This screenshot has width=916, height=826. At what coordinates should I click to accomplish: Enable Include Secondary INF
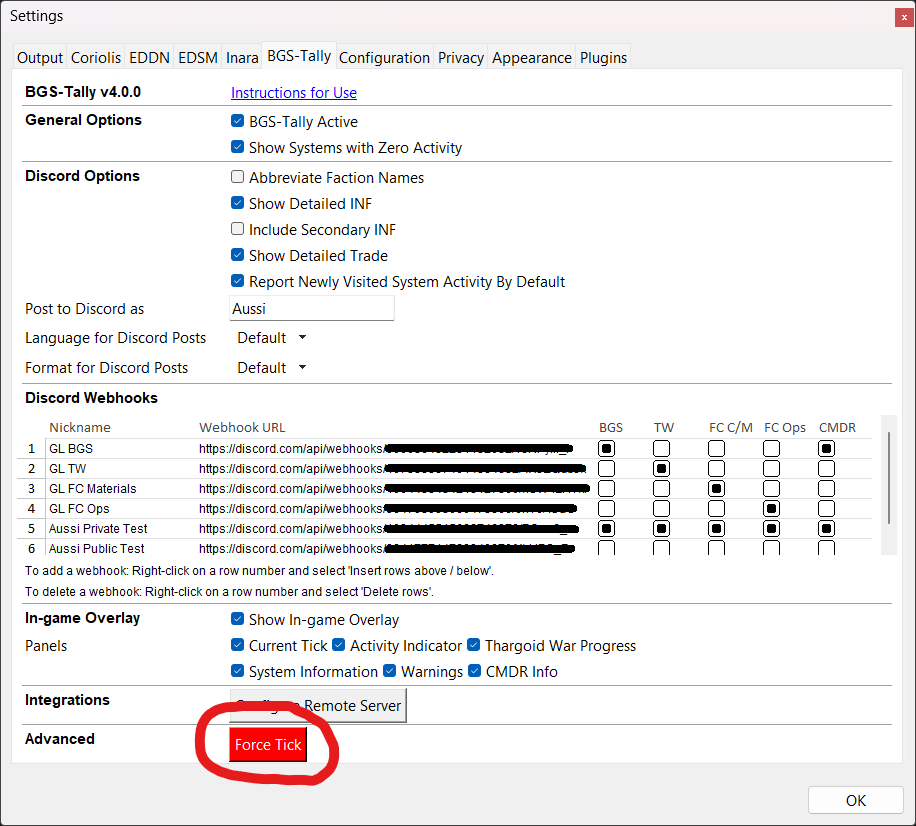coord(237,228)
